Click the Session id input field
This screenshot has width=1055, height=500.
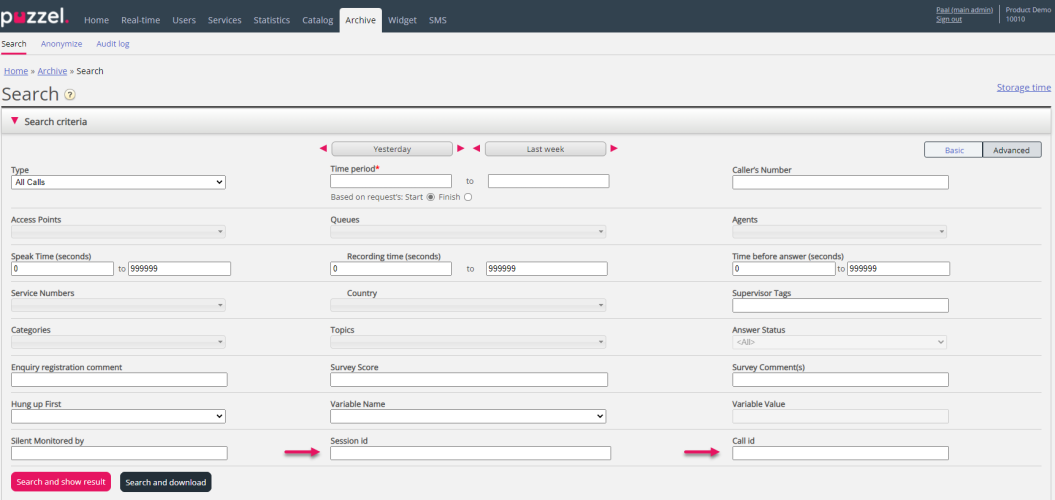470,453
